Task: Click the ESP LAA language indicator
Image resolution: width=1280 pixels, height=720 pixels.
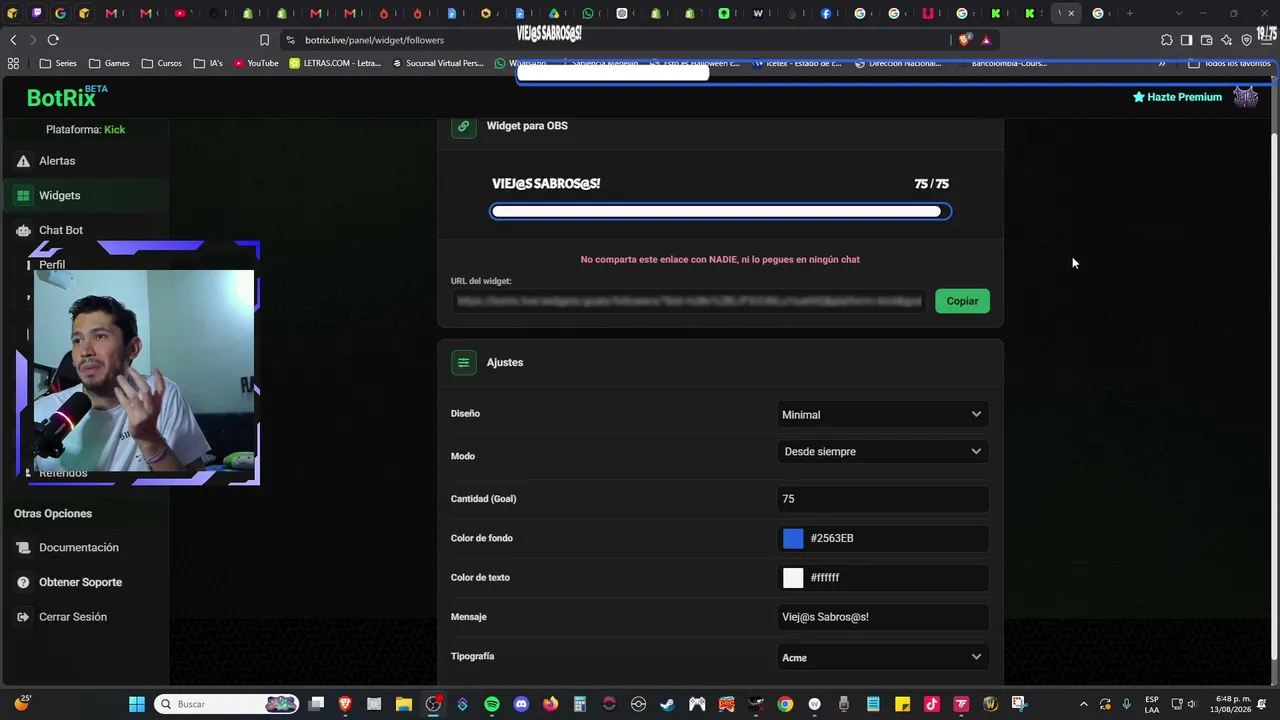Action: pos(1152,704)
